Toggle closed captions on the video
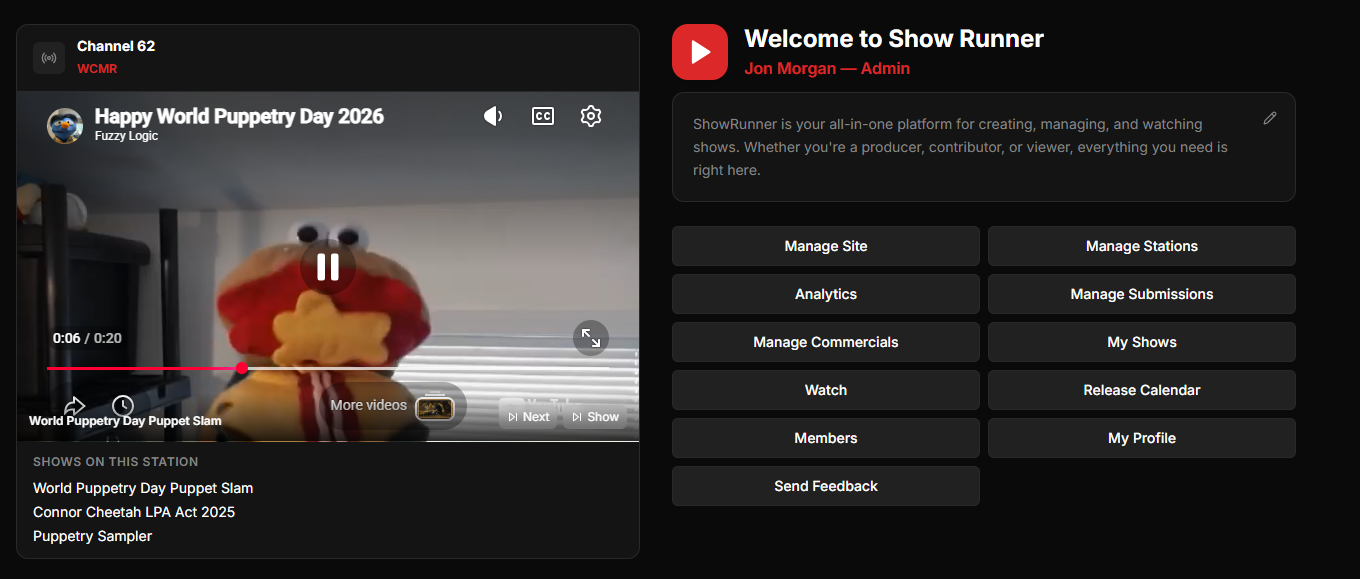 542,116
